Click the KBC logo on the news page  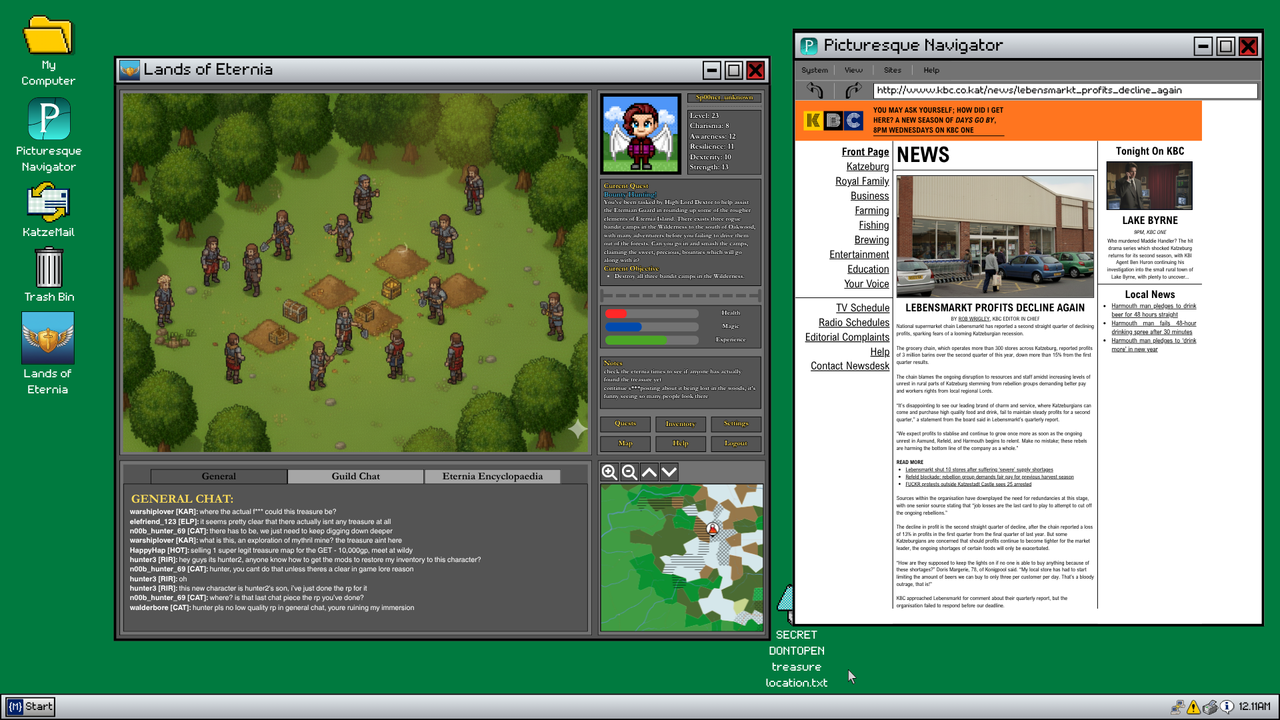833,121
